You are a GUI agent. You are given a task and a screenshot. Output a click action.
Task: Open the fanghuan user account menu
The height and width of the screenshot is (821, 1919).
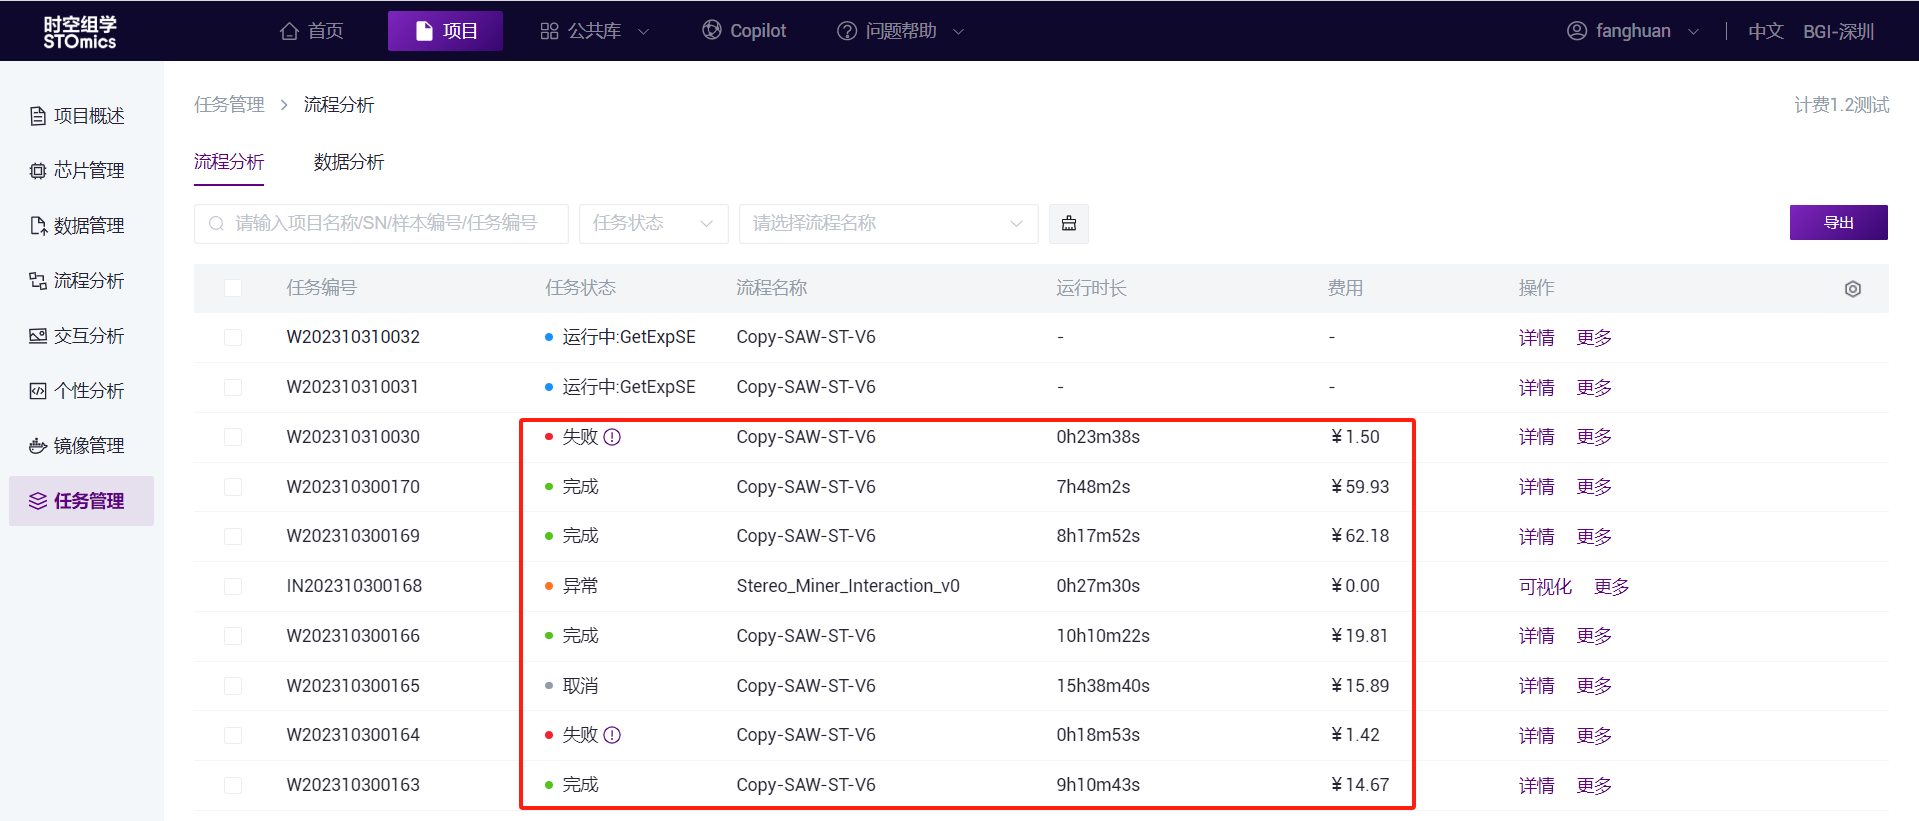(1633, 31)
